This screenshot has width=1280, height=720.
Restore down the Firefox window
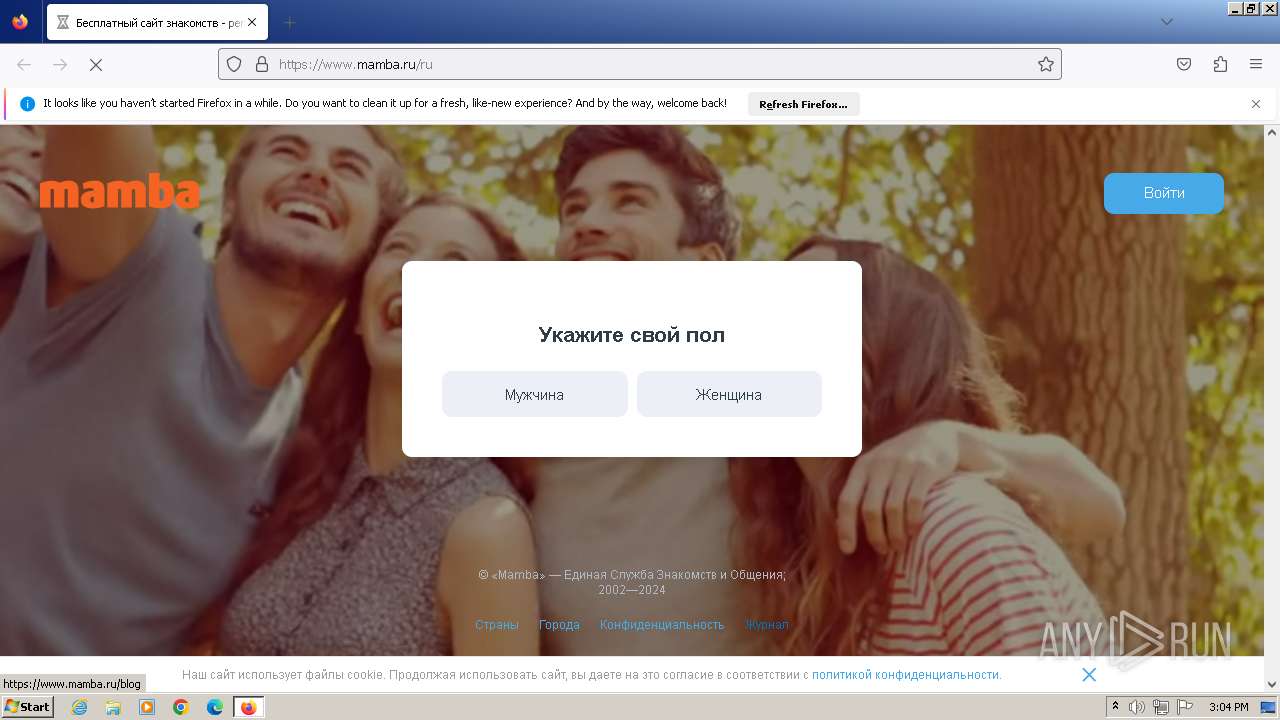[1252, 8]
